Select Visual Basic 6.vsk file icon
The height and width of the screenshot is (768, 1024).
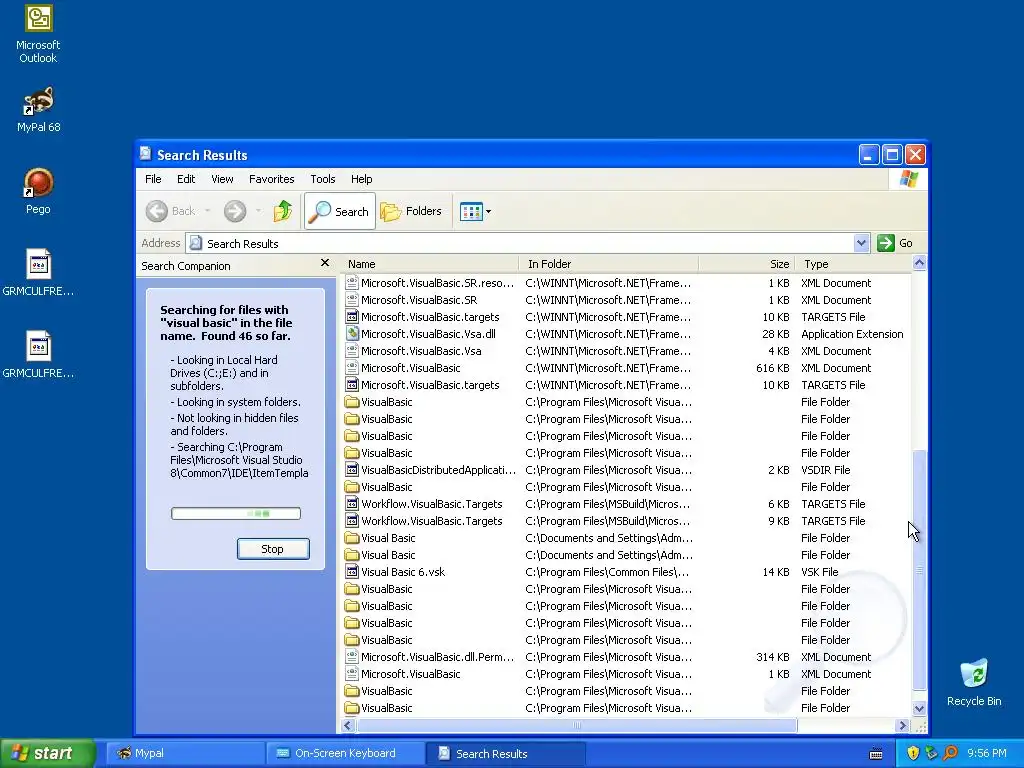click(352, 571)
